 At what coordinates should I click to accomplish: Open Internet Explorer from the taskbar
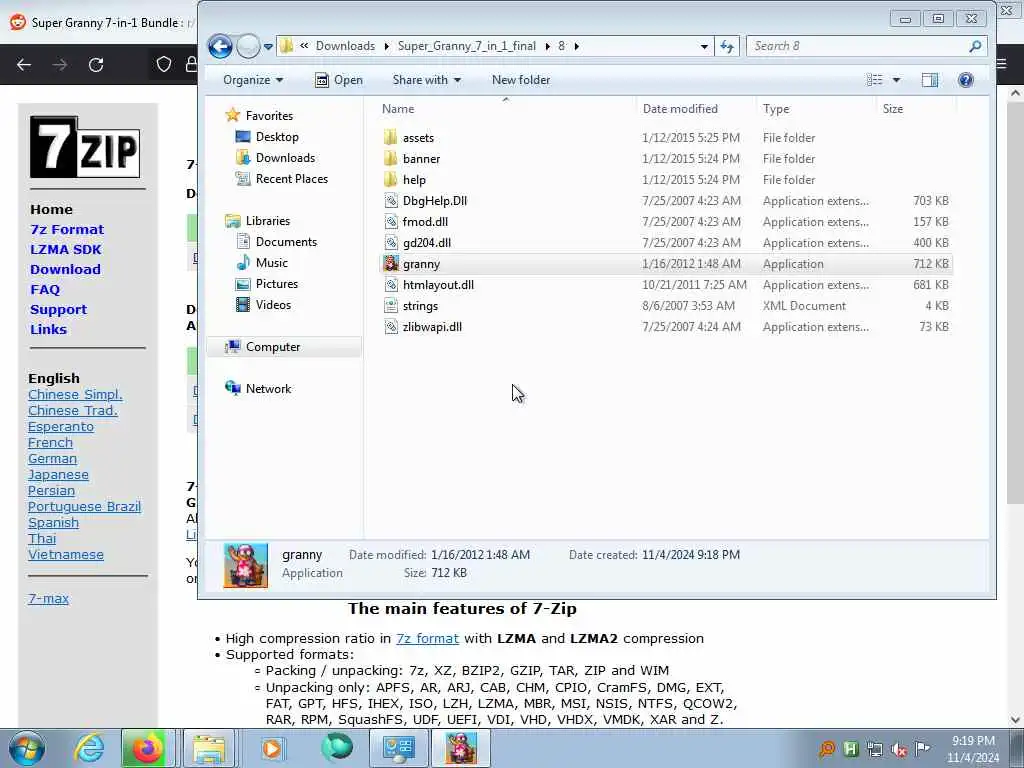tap(88, 748)
